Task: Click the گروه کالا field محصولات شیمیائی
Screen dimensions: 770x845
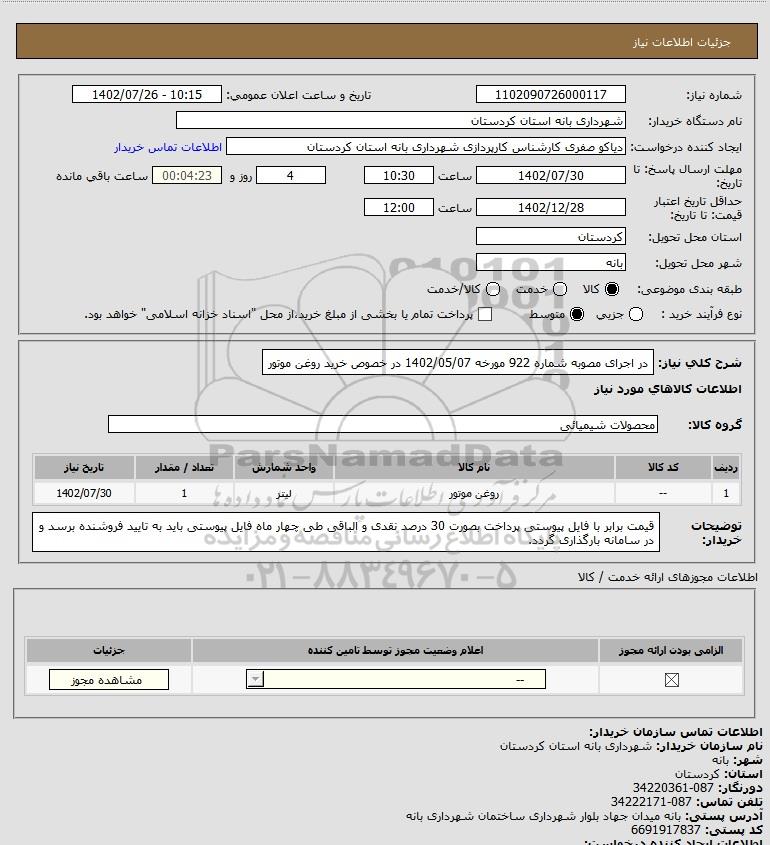Action: coord(383,425)
